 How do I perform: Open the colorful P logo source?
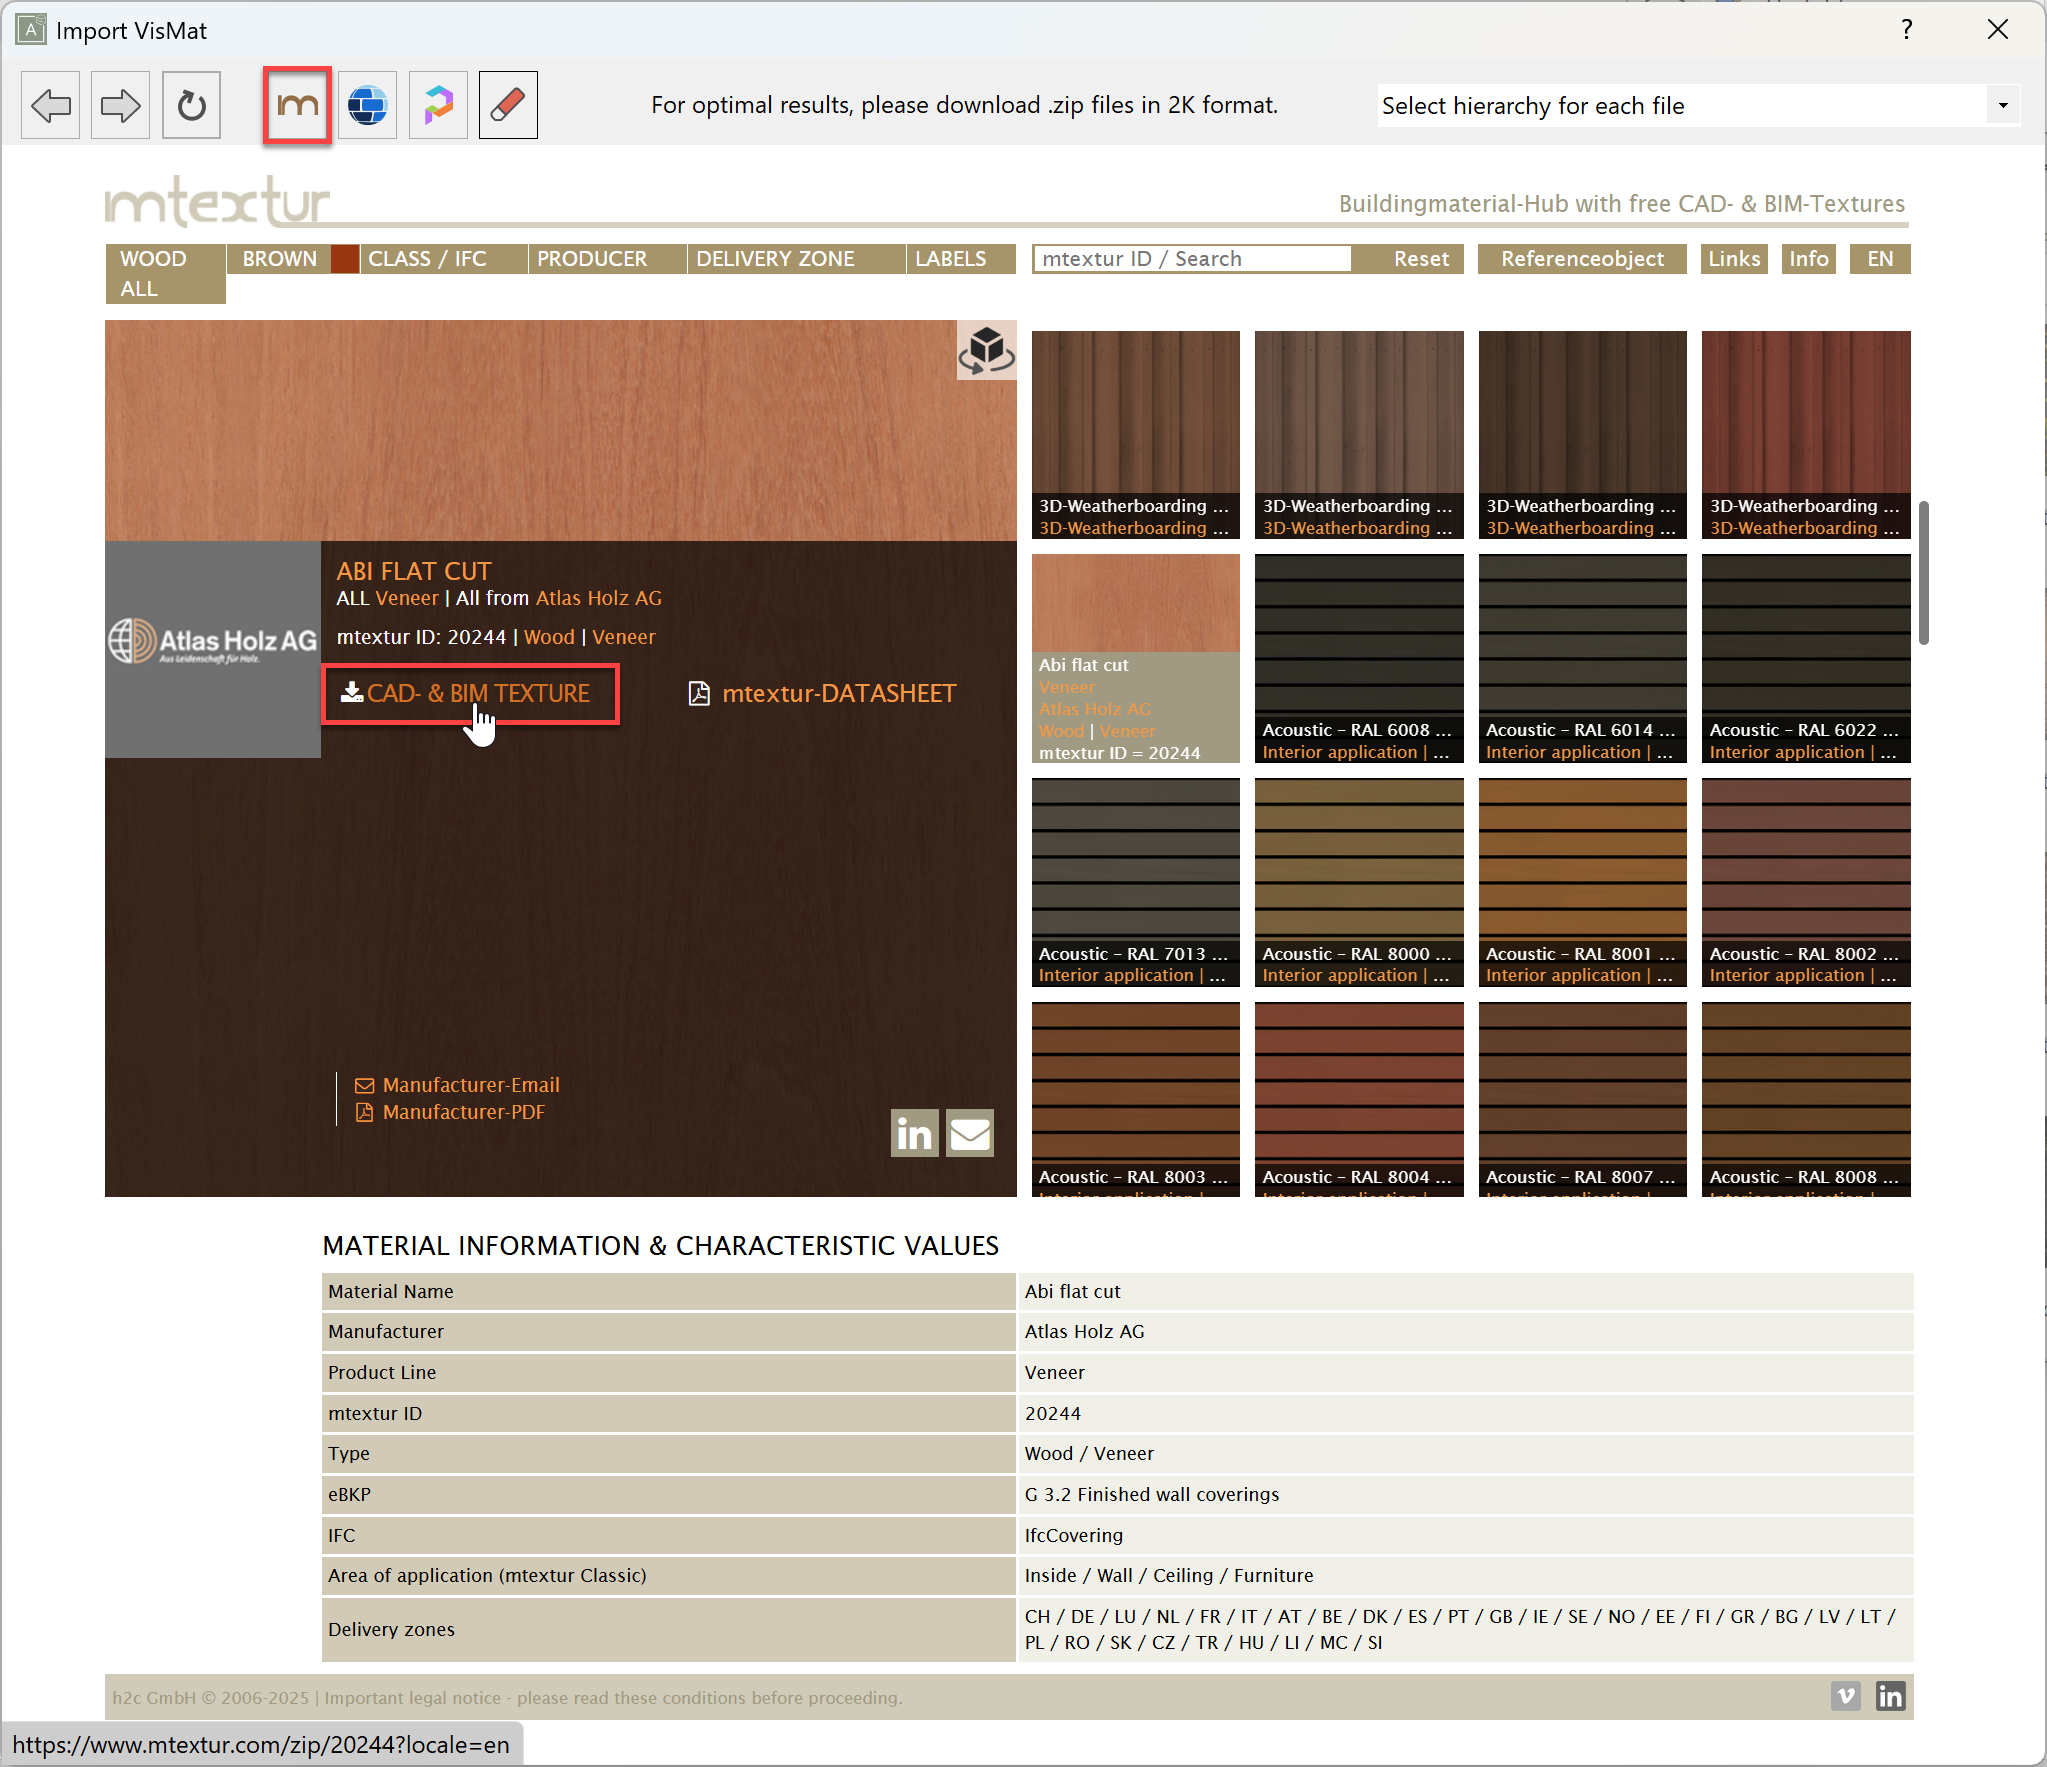click(x=438, y=105)
